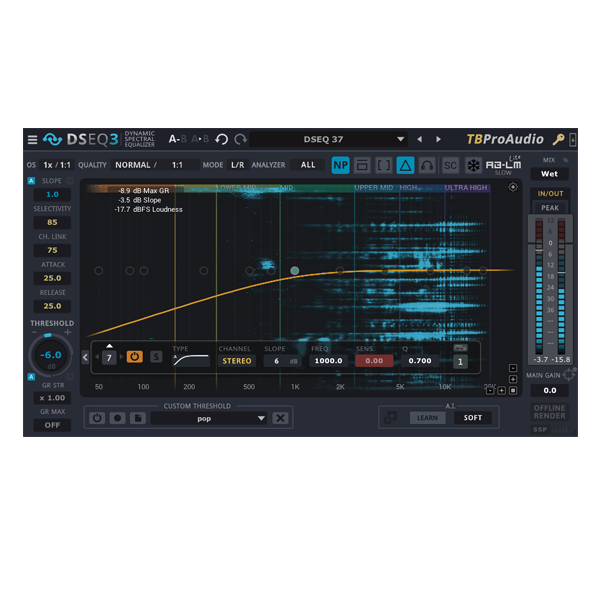Select the highlighted band 7 node on curve
600x600 pixels.
(x=294, y=271)
